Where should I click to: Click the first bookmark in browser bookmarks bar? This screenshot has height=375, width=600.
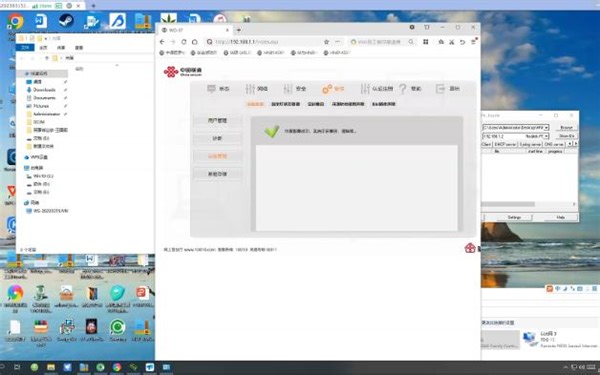point(172,53)
